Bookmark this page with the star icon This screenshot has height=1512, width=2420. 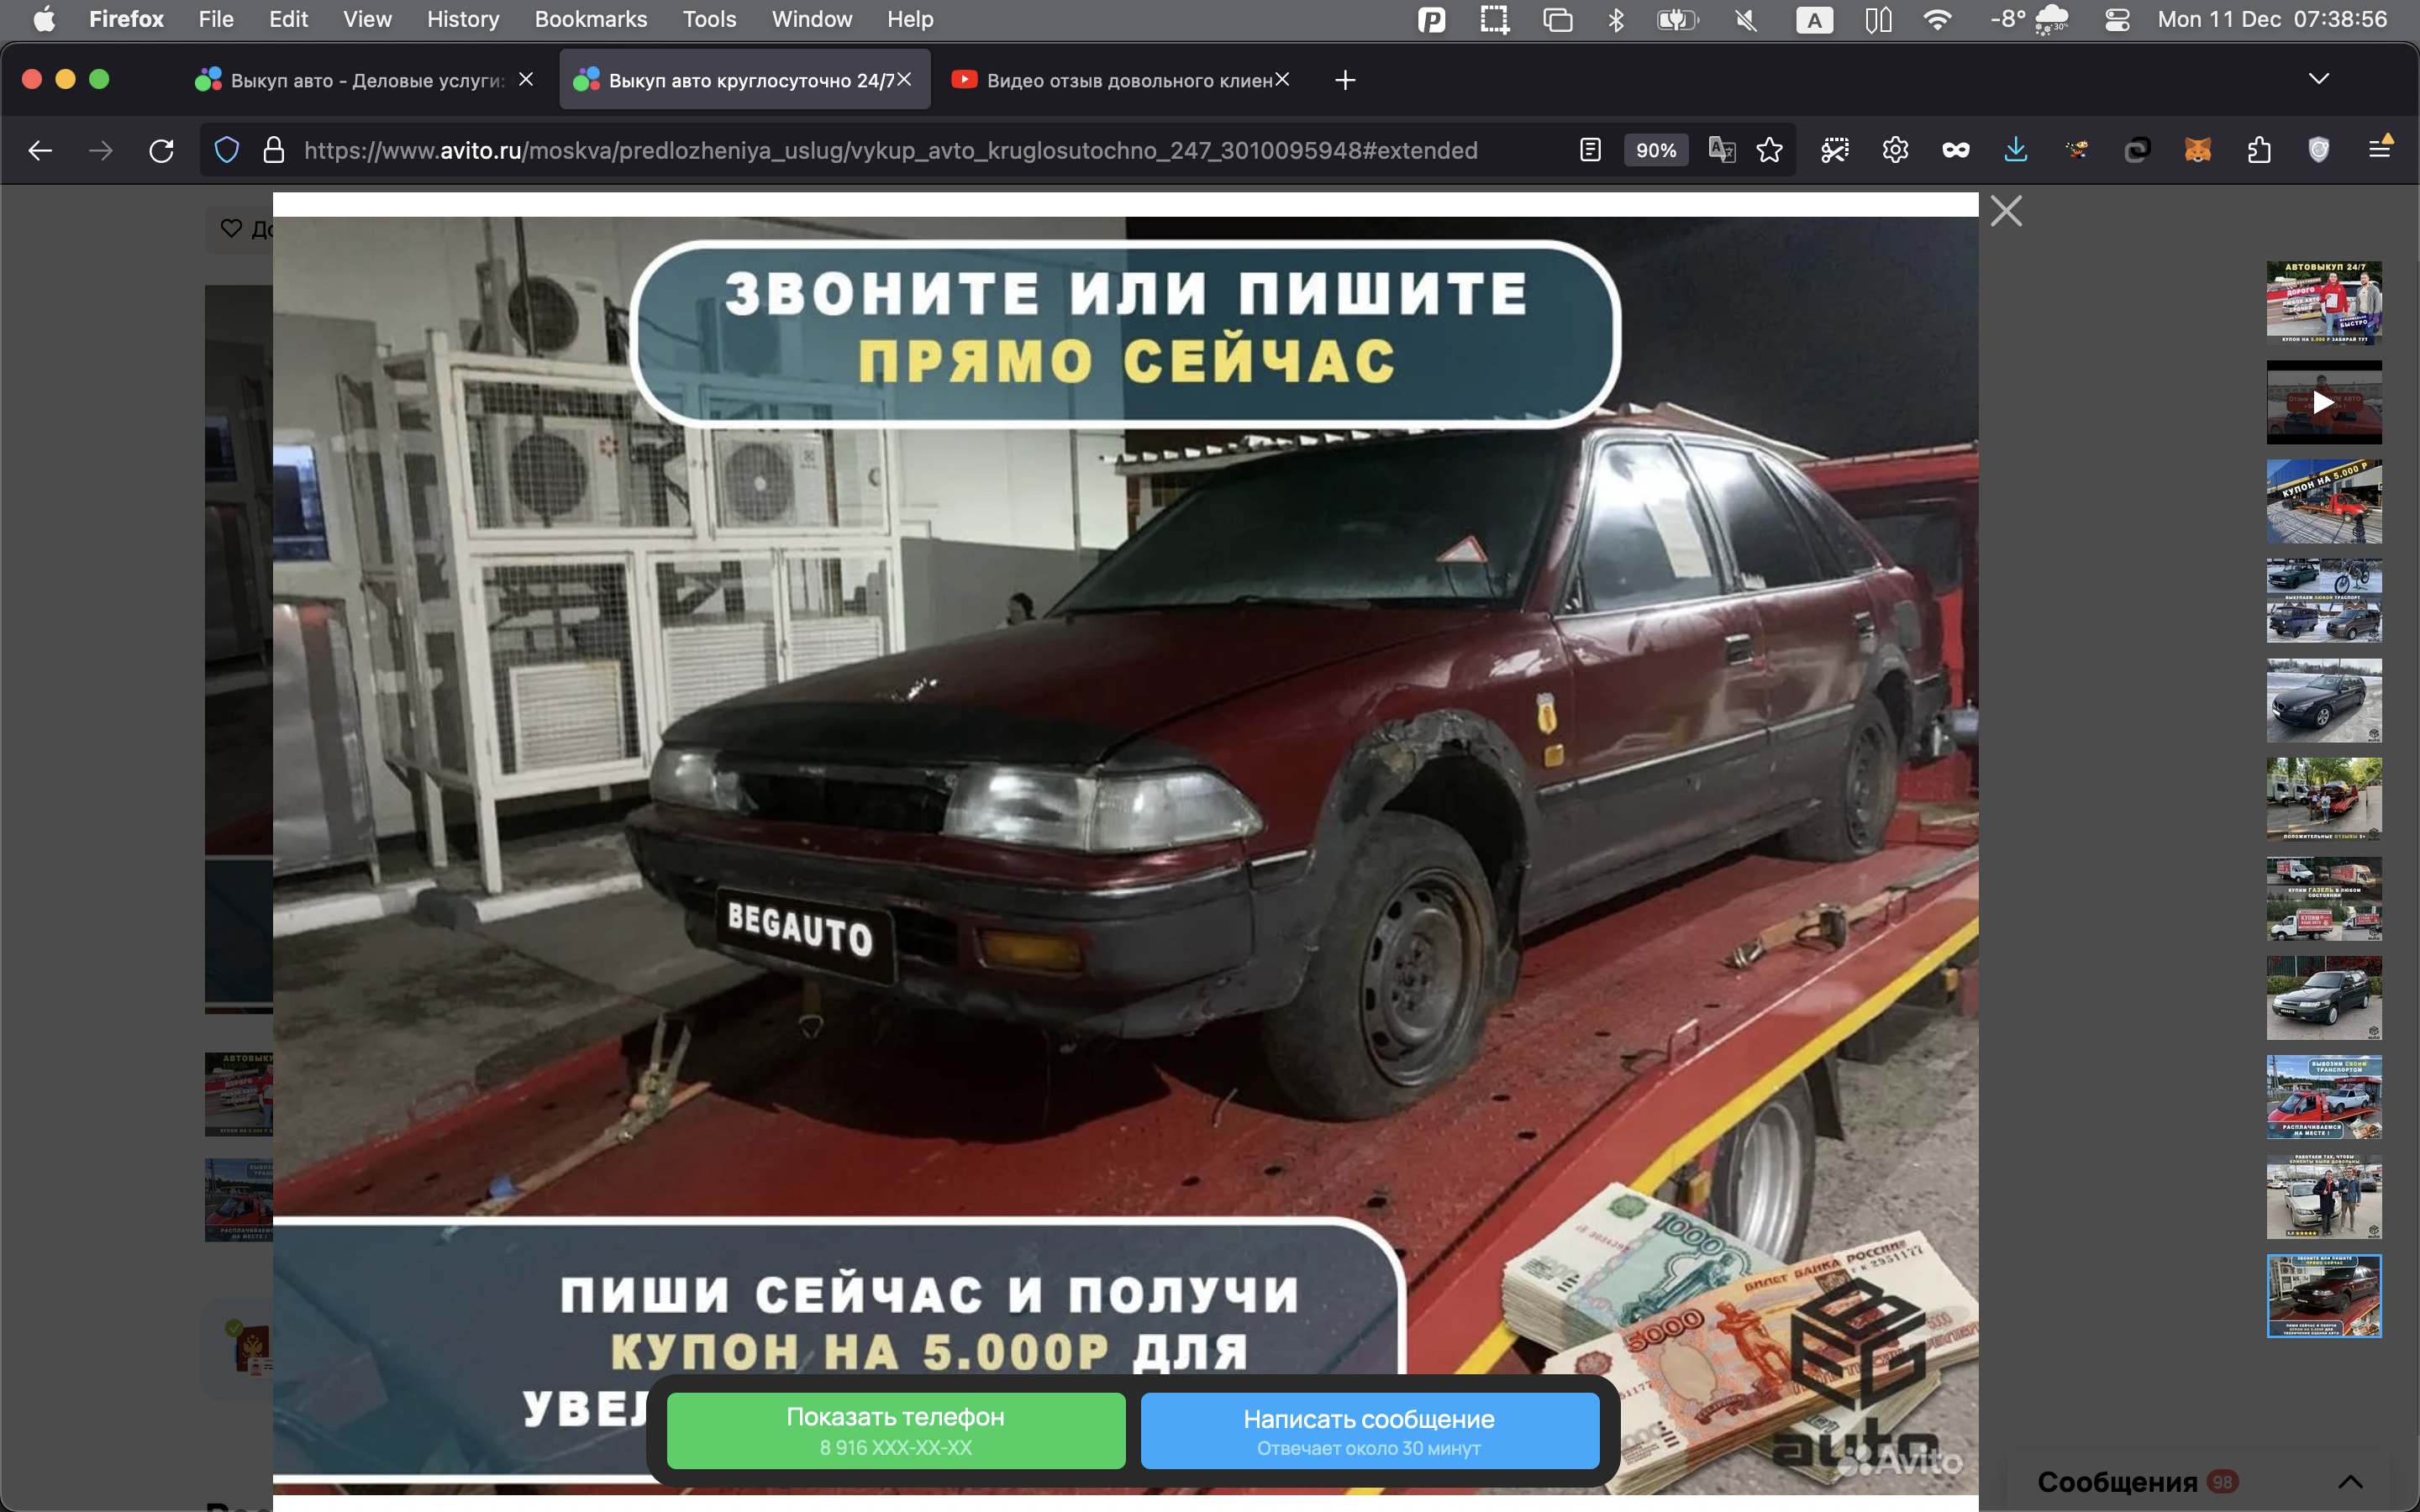pyautogui.click(x=1769, y=150)
